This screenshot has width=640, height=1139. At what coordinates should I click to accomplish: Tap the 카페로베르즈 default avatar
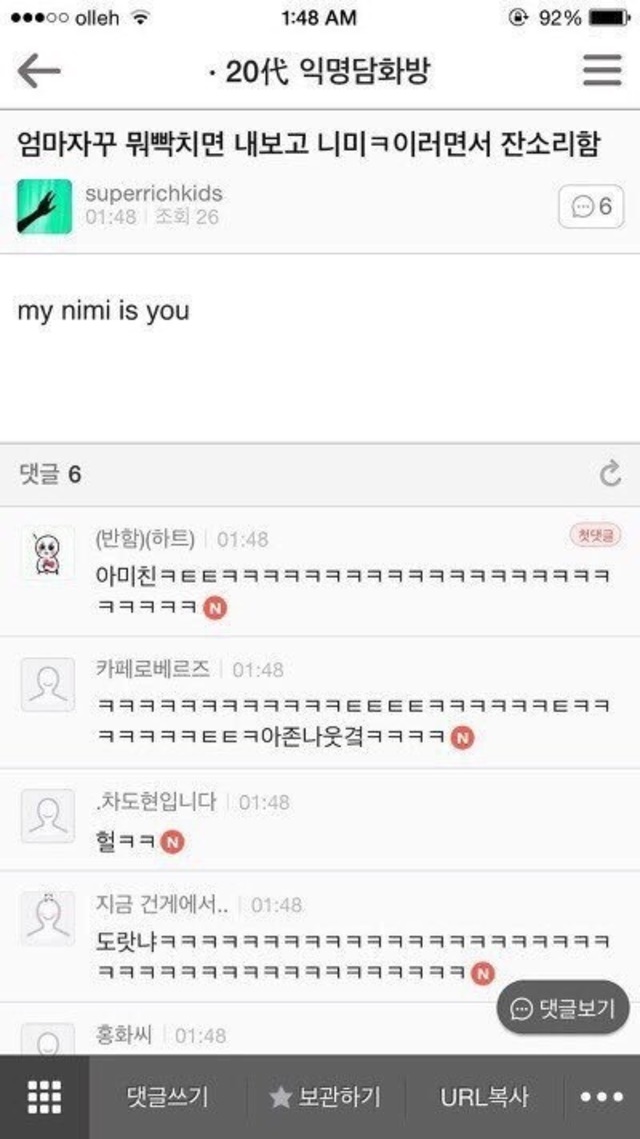coord(47,684)
